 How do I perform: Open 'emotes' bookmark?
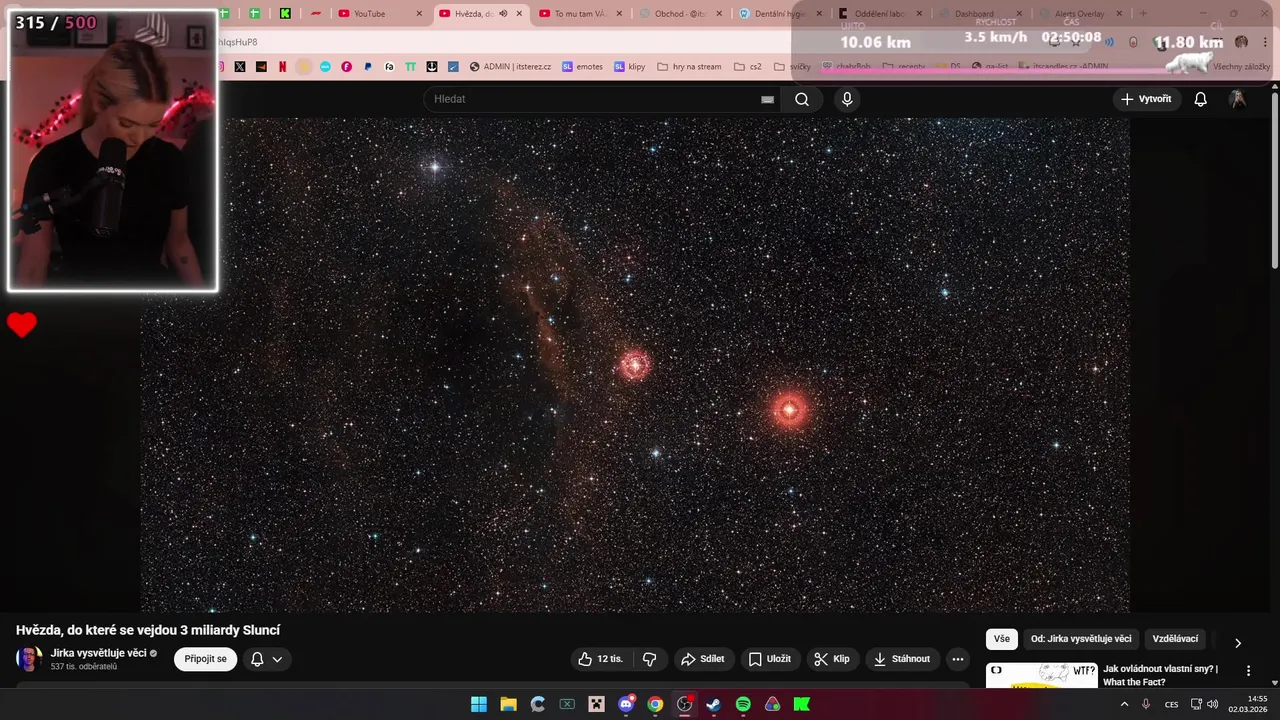point(582,67)
